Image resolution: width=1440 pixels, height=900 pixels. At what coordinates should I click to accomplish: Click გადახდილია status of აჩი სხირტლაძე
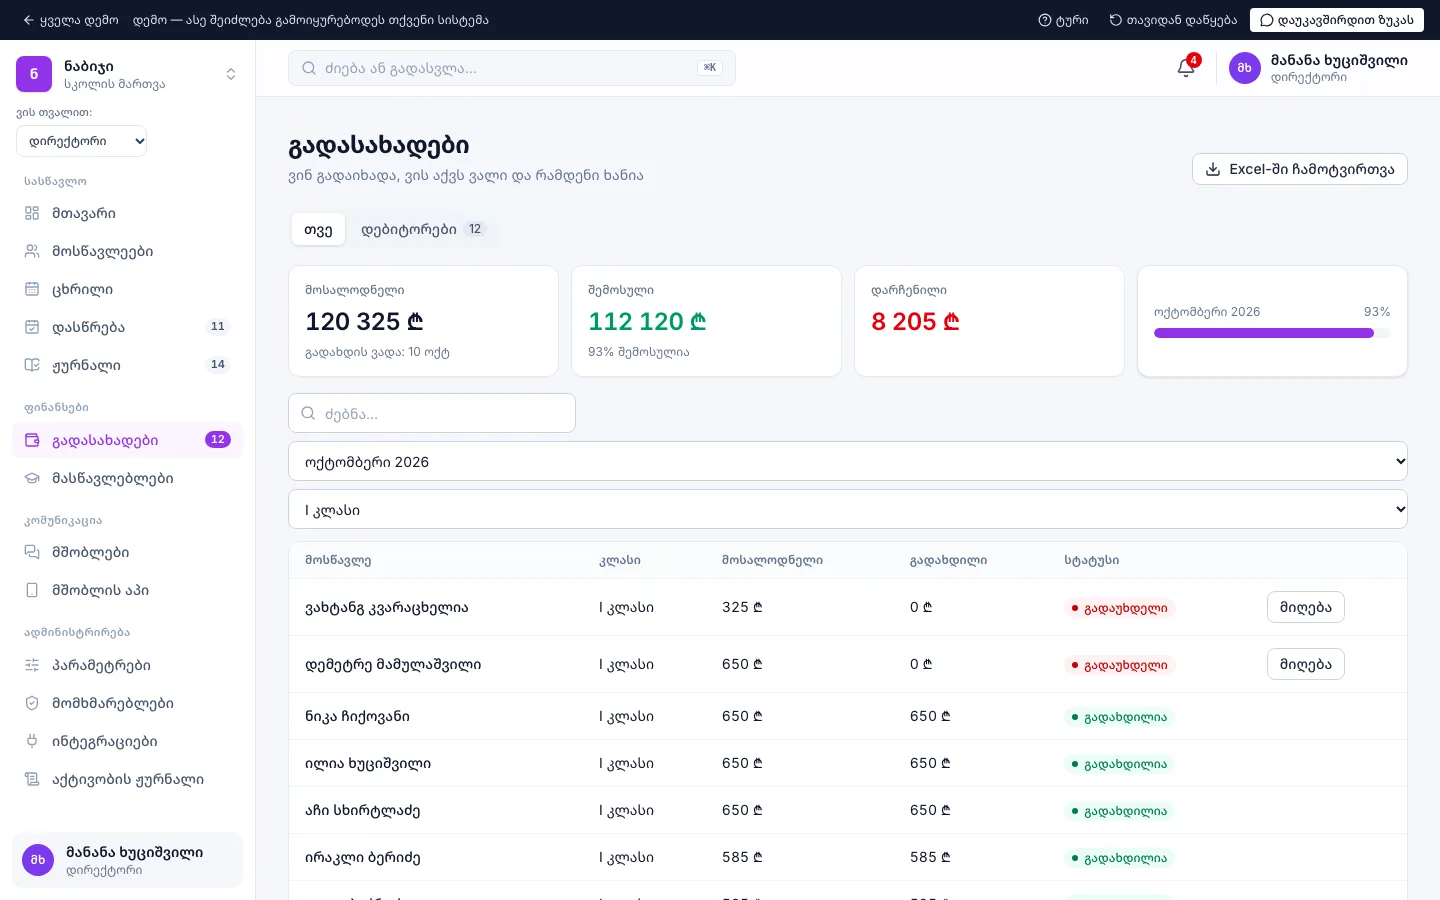(1119, 811)
